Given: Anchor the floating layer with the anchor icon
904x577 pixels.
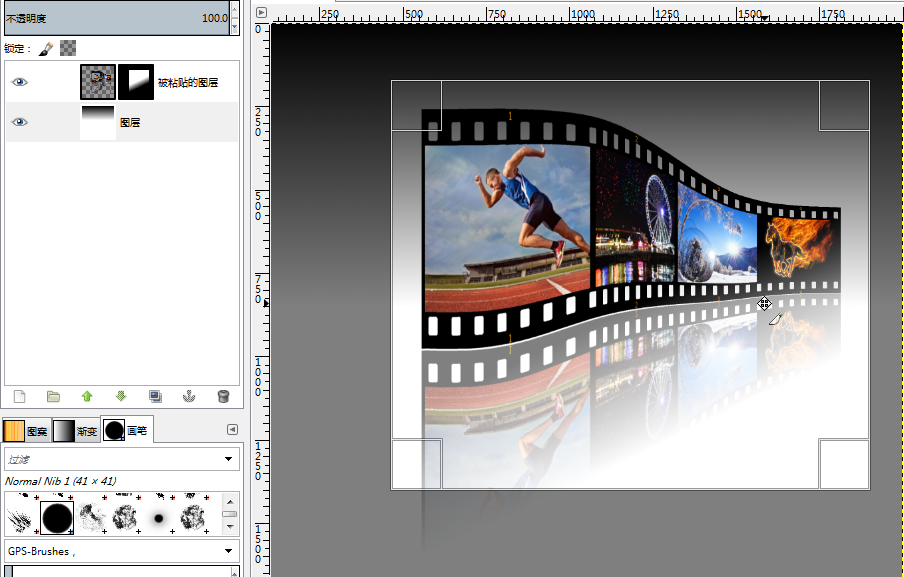Looking at the screenshot, I should tap(189, 397).
